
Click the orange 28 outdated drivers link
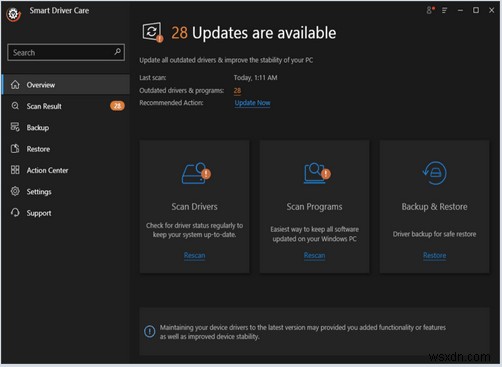(x=237, y=90)
